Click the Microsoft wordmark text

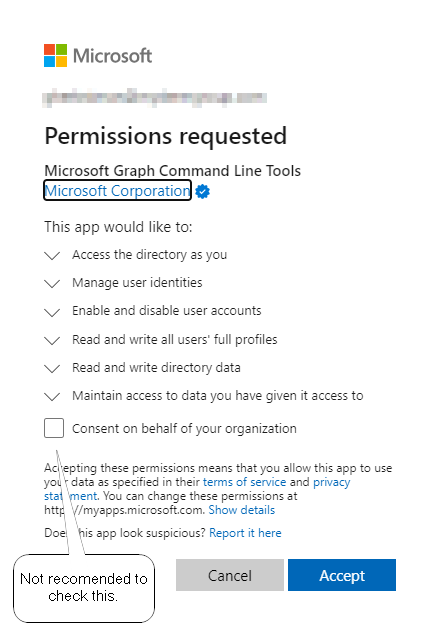pos(113,56)
